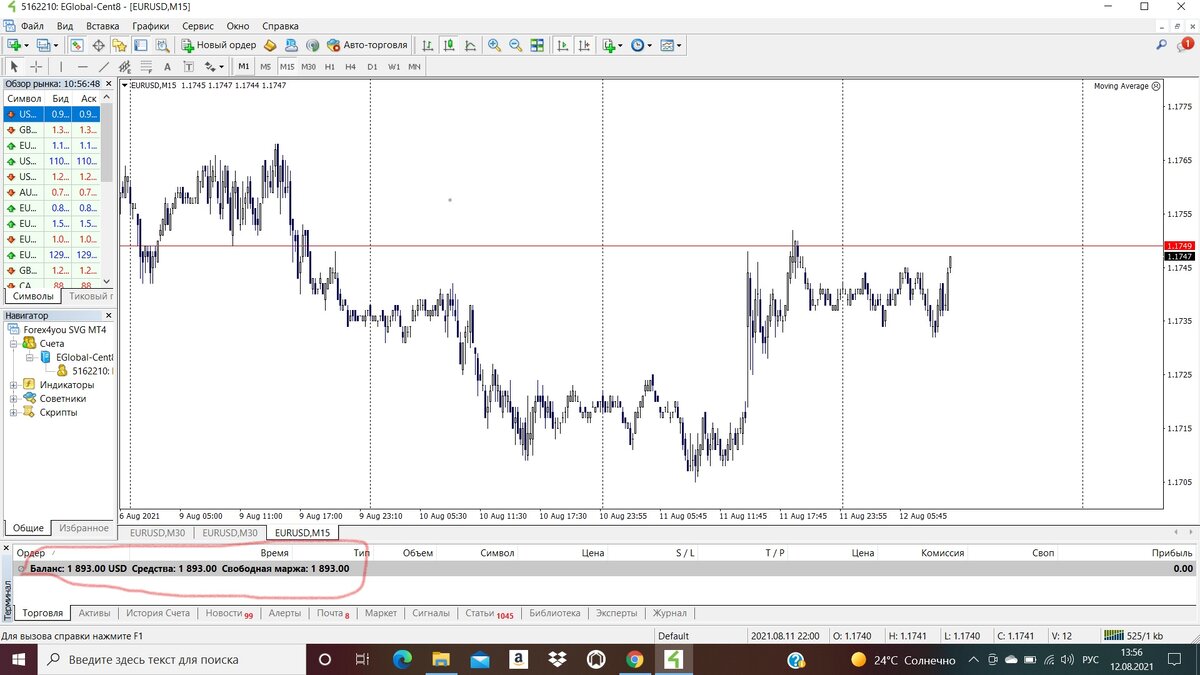The height and width of the screenshot is (675, 1200).
Task: Launch MetaEditor with the yellow book icon
Action: coord(269,45)
